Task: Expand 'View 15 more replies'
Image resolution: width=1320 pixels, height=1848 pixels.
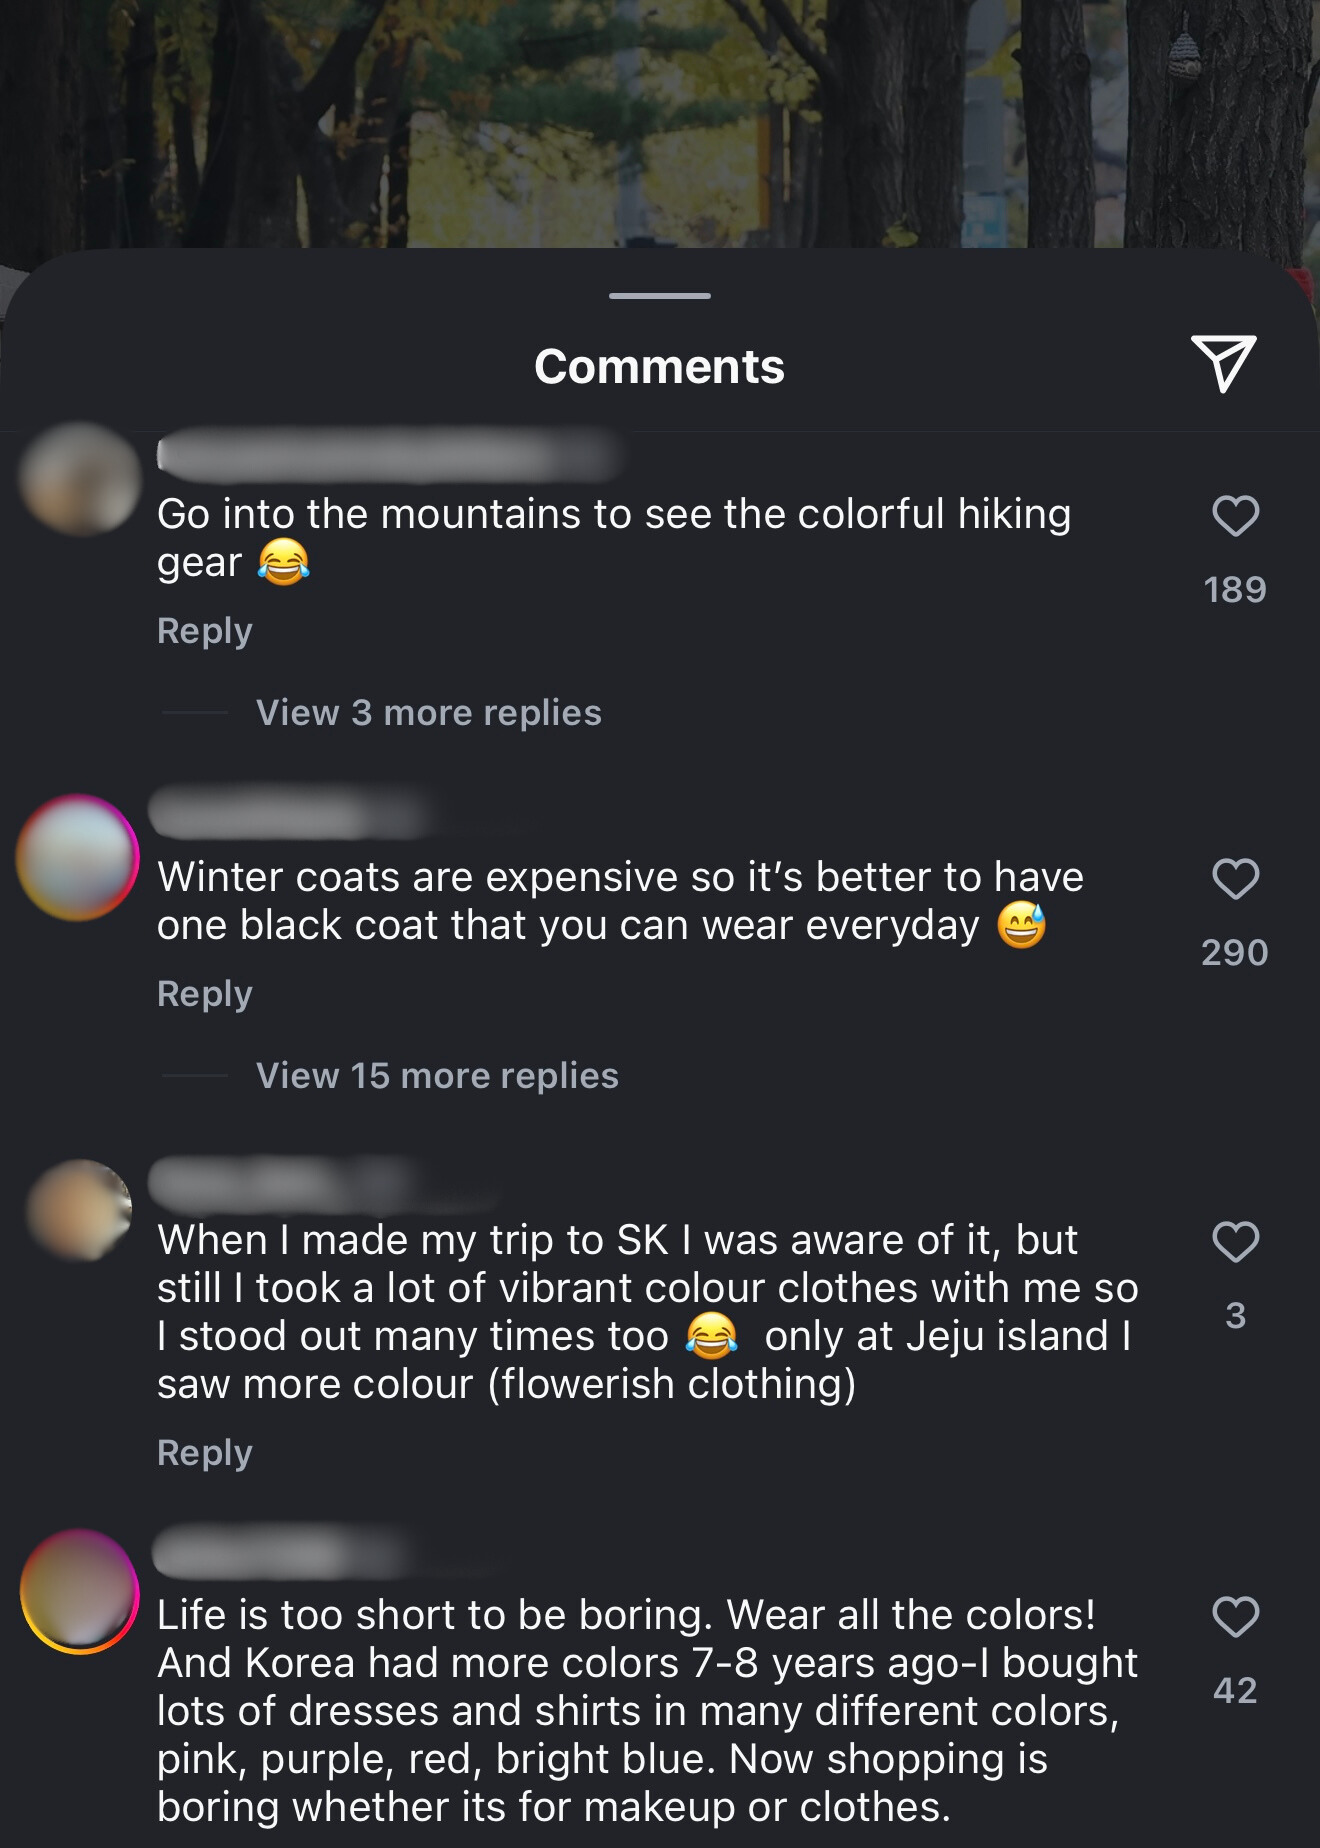Action: click(437, 1076)
